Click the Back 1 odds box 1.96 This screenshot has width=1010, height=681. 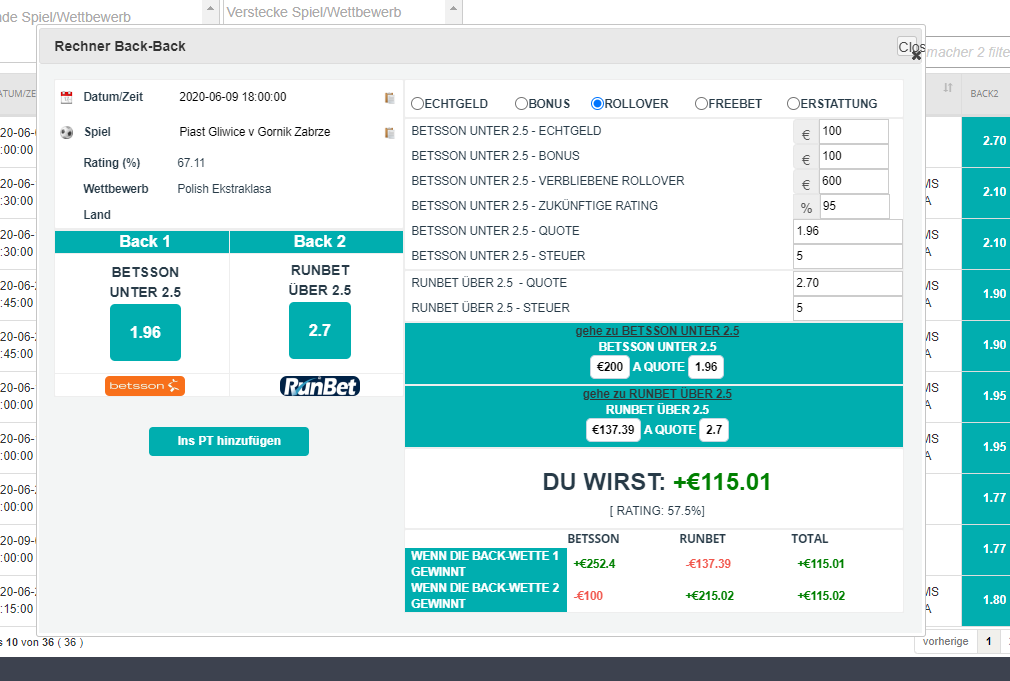[x=146, y=332]
